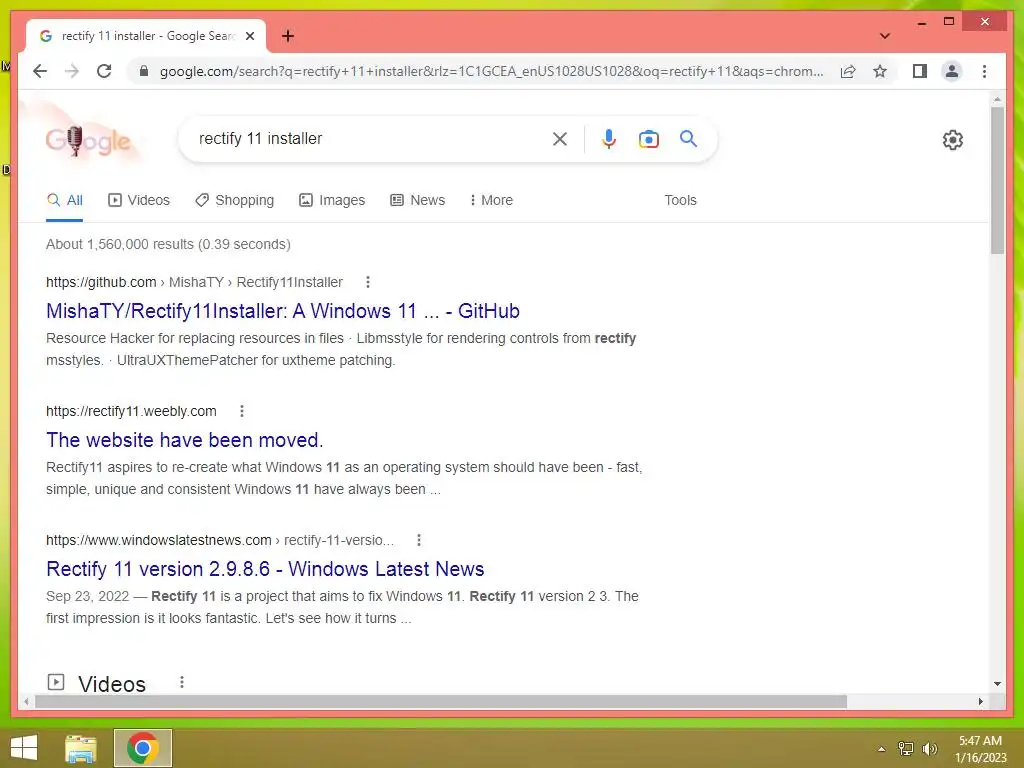1024x768 pixels.
Task: Click the padlock site info icon
Action: 144,71
